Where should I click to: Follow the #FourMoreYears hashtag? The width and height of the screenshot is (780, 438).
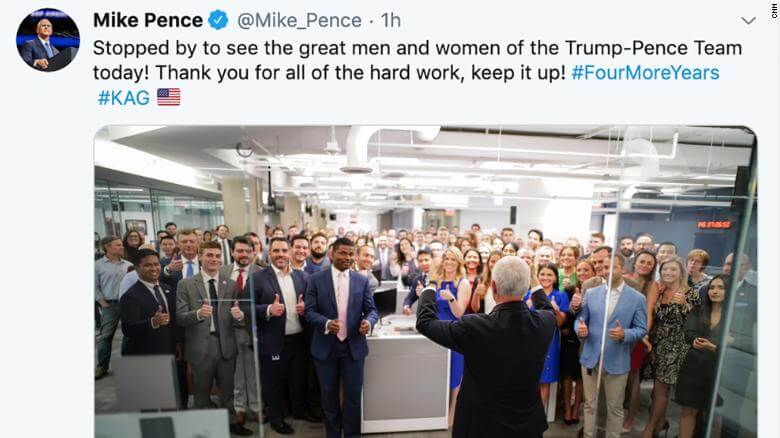pos(645,73)
